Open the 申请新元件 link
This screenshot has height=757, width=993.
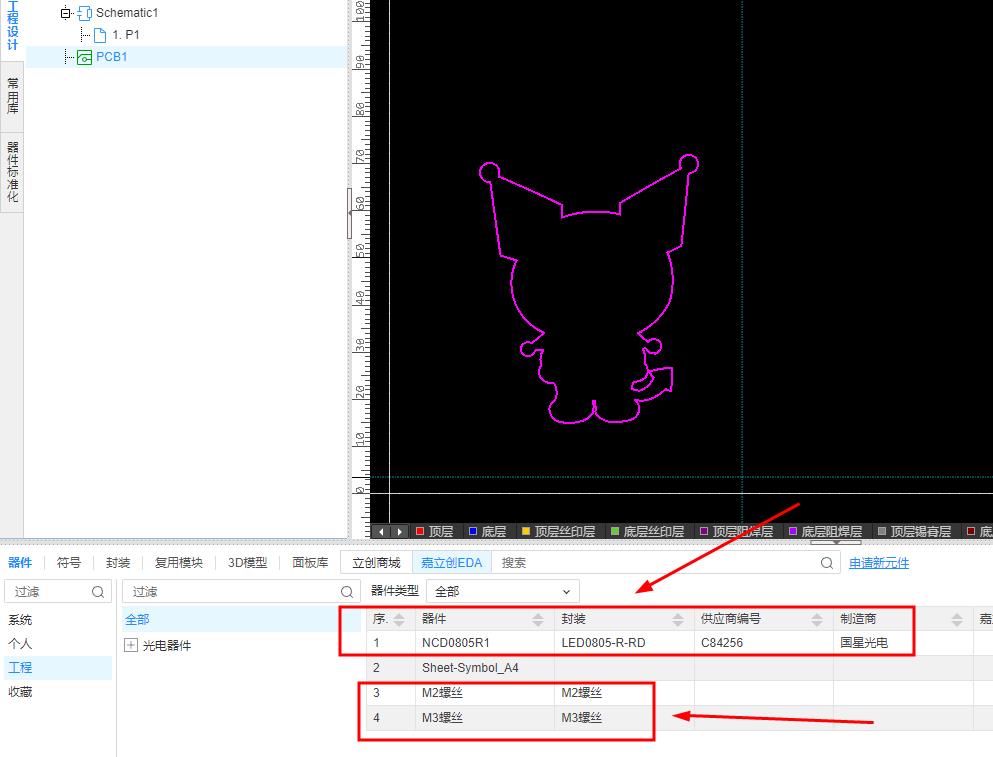pyautogui.click(x=879, y=563)
